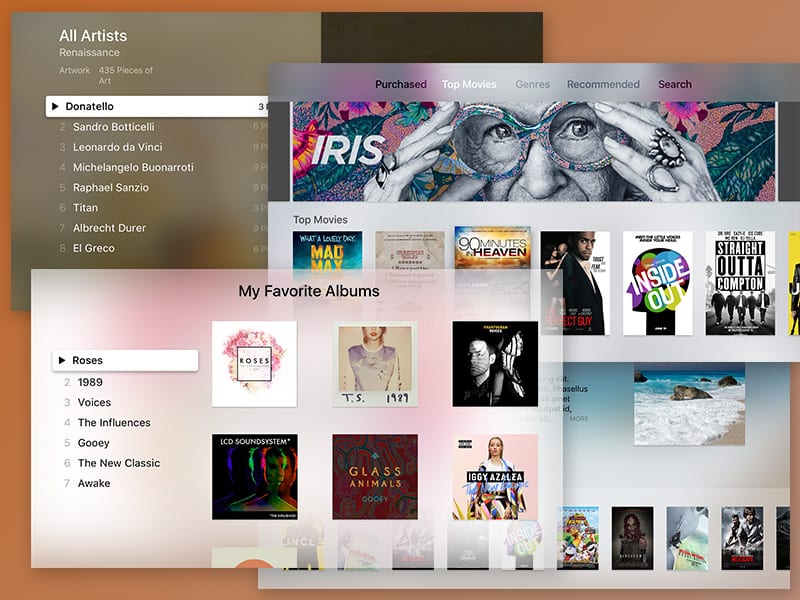Switch to the Top Movies tab
Image resolution: width=800 pixels, height=600 pixels.
pyautogui.click(x=469, y=84)
